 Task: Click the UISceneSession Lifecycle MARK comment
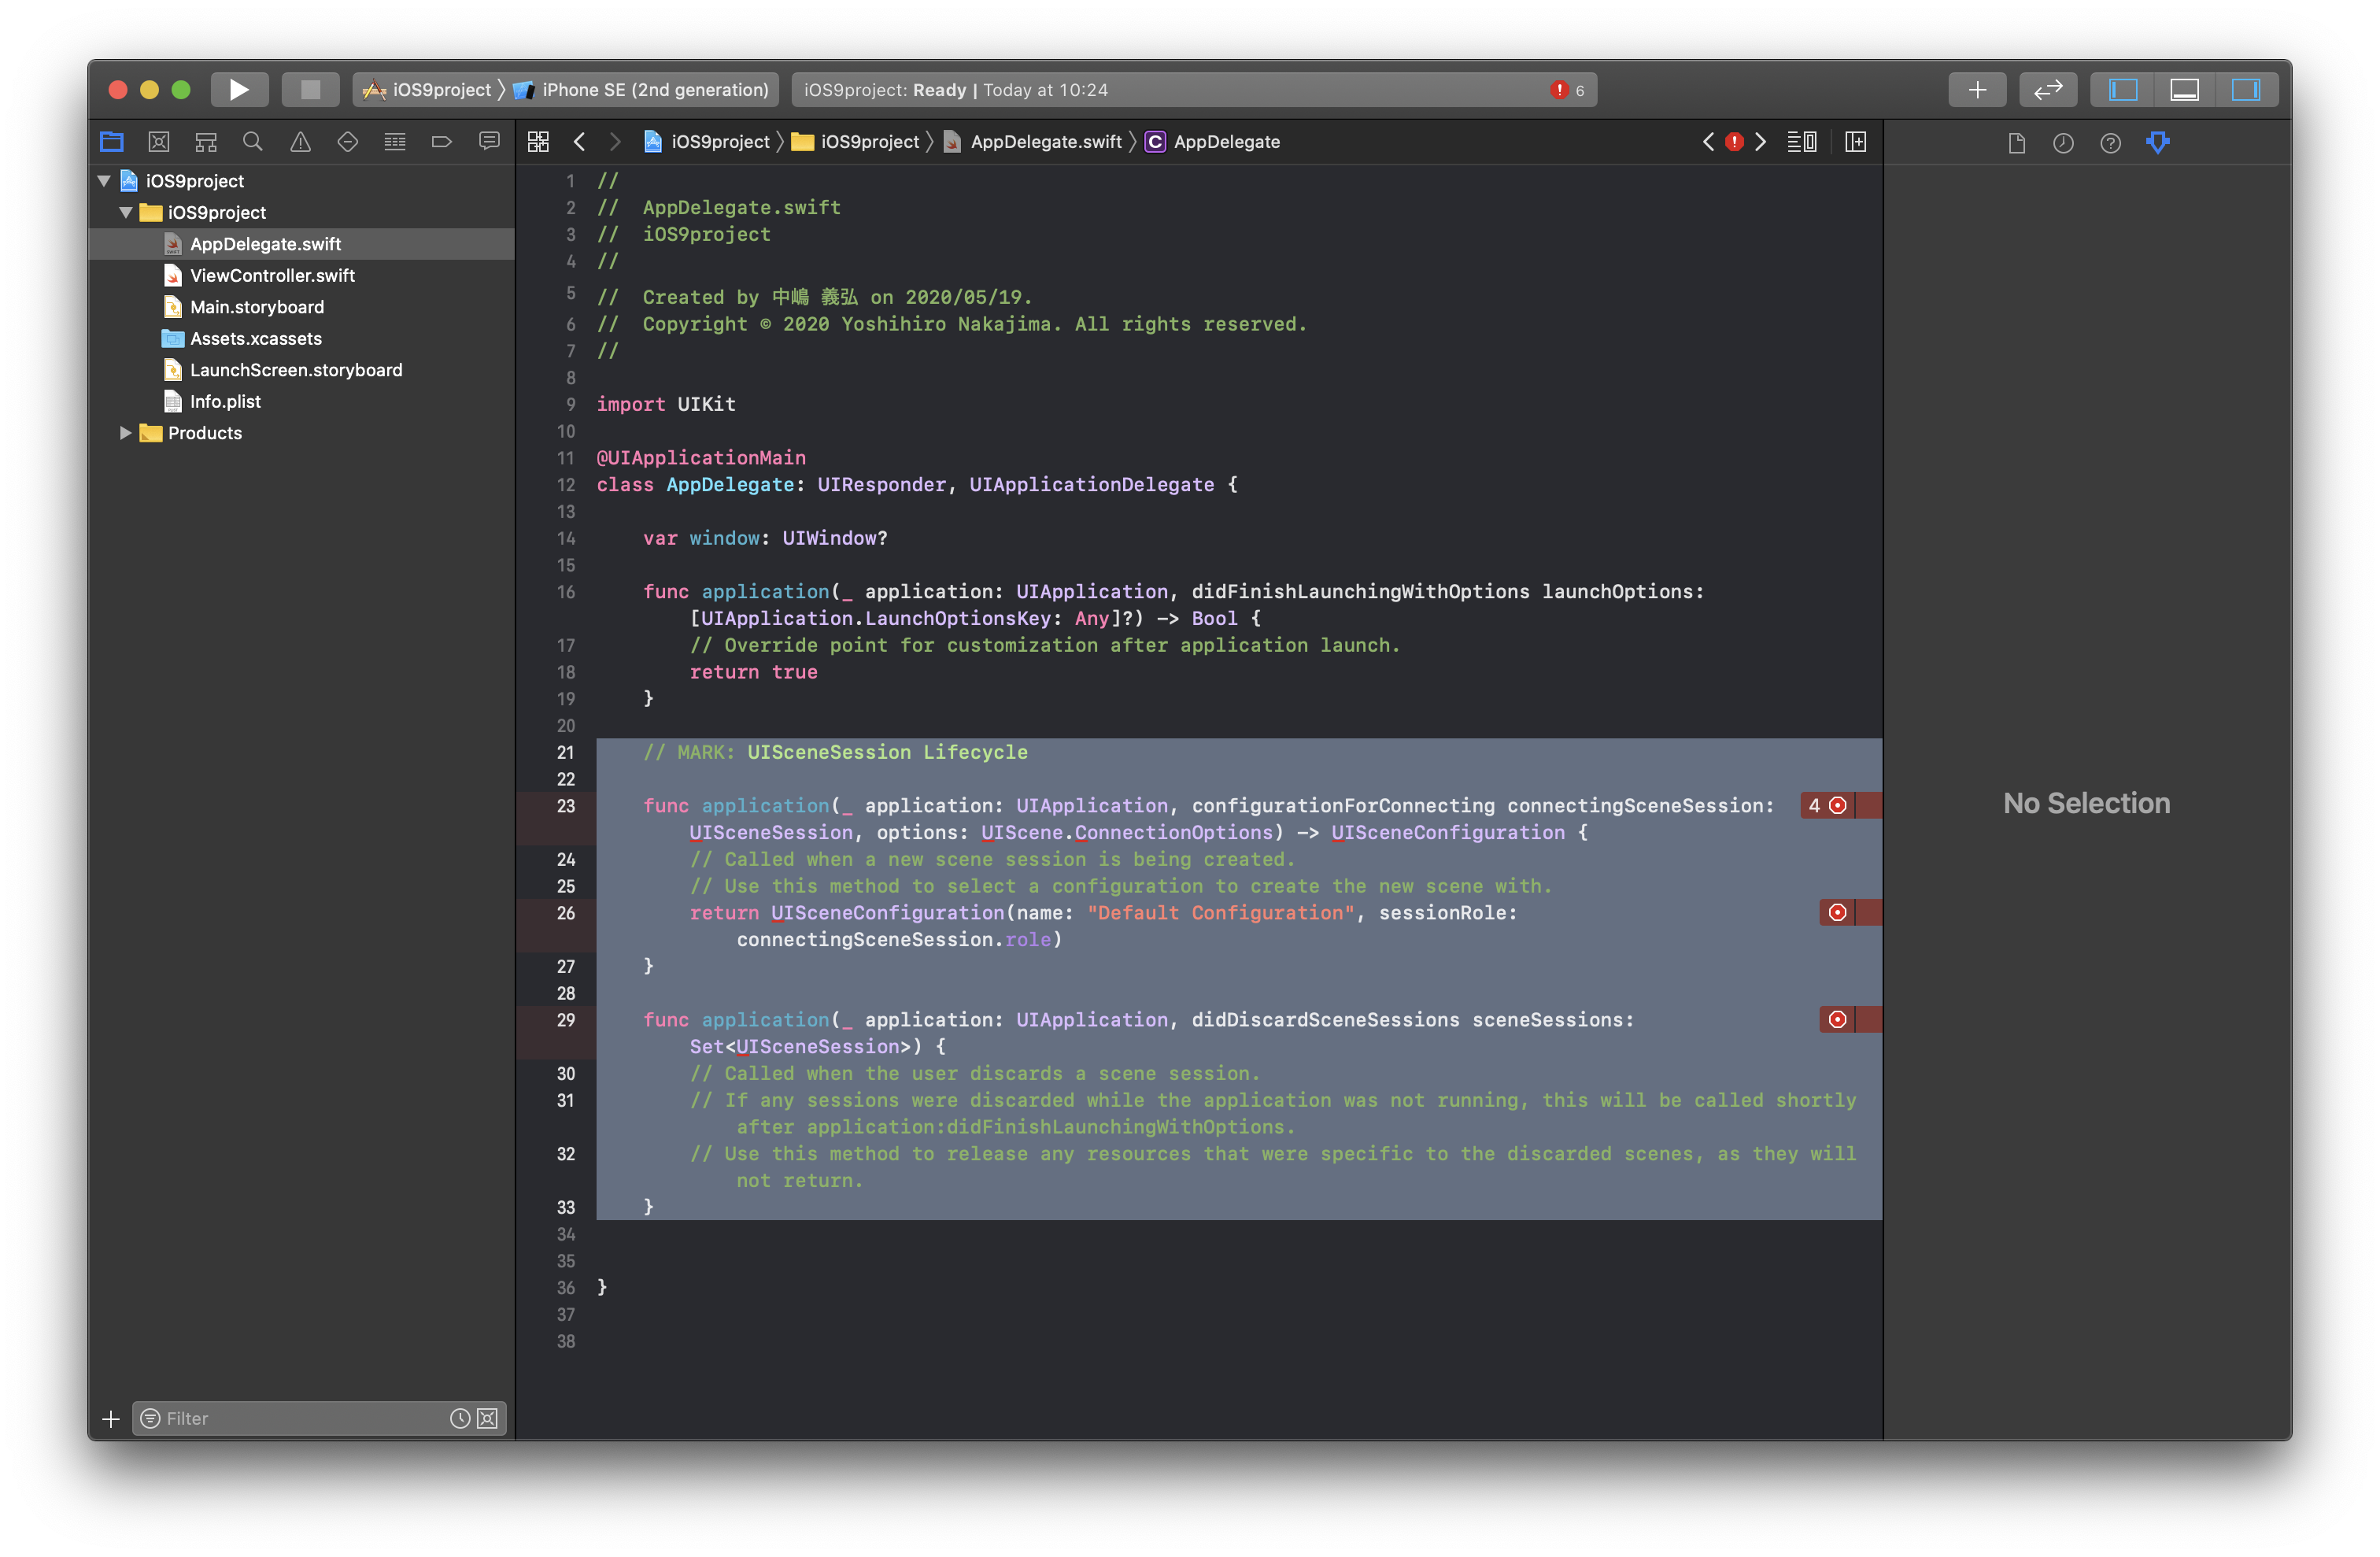tap(836, 753)
